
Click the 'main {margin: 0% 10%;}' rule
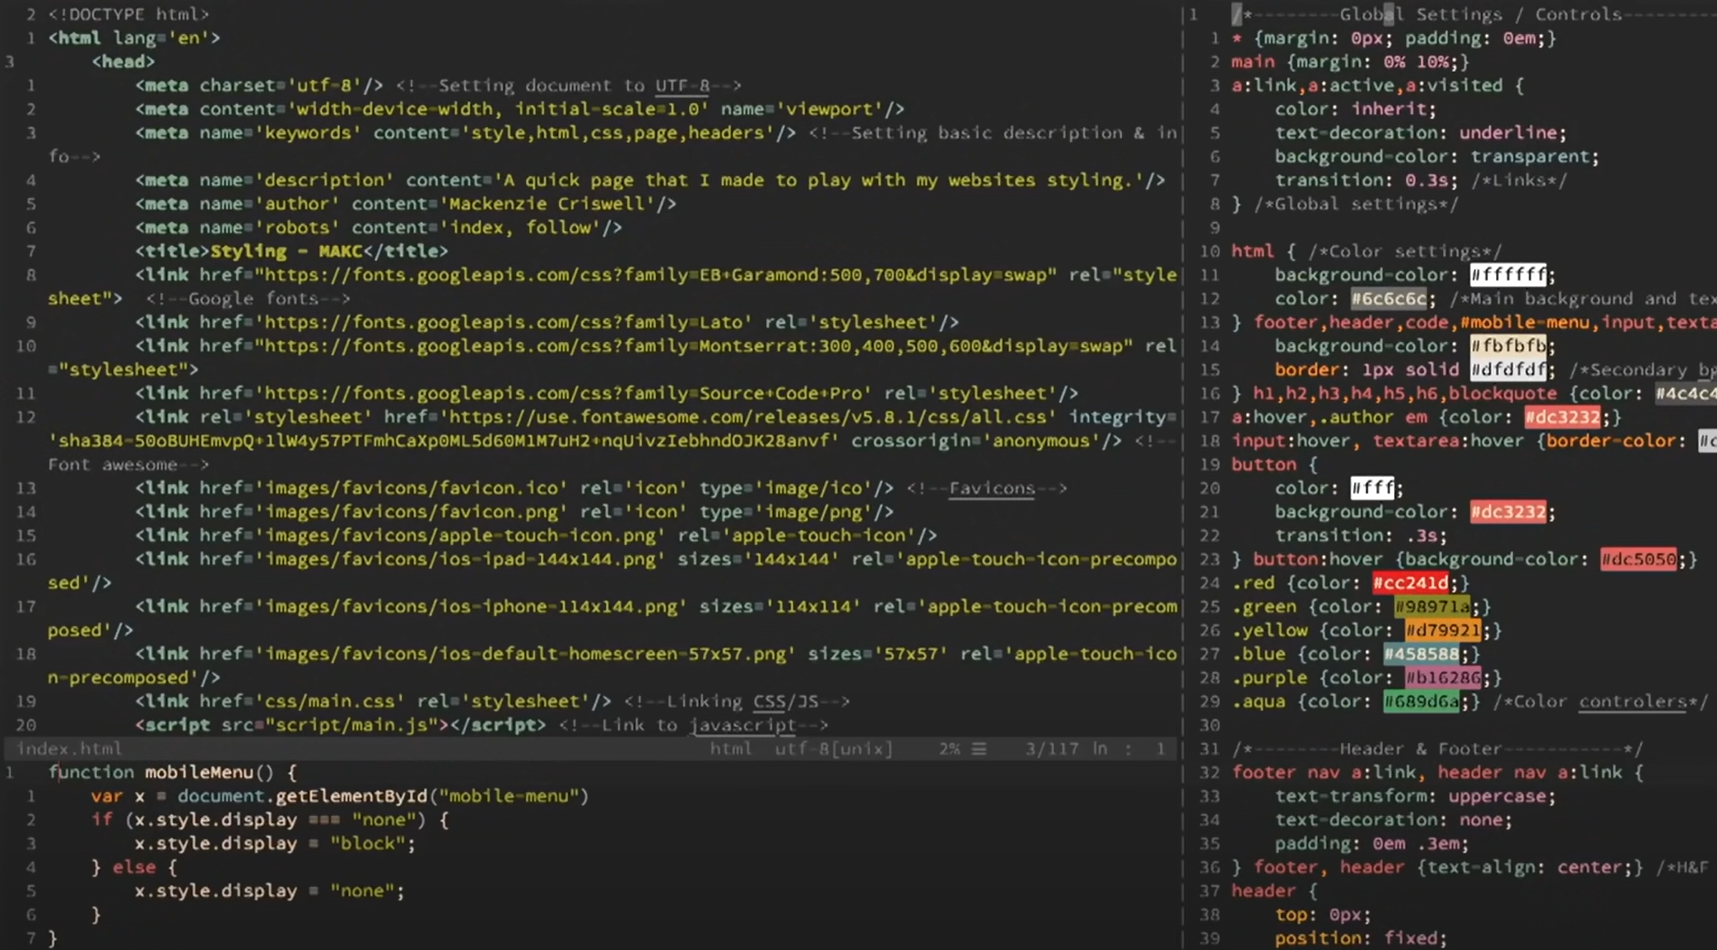pos(1350,62)
